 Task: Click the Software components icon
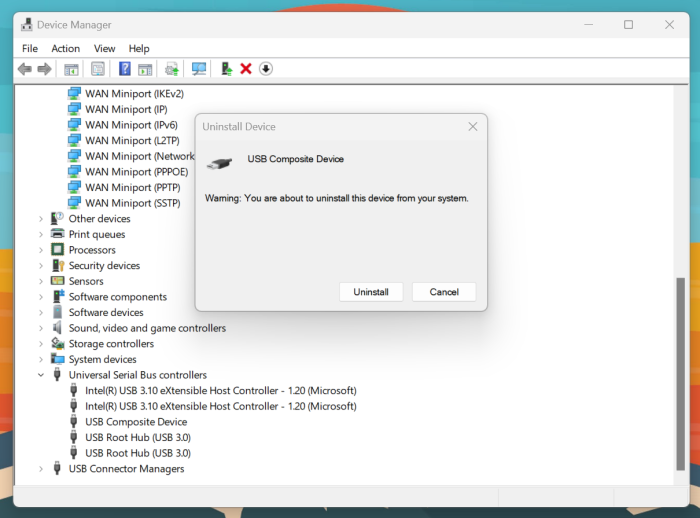(x=58, y=296)
